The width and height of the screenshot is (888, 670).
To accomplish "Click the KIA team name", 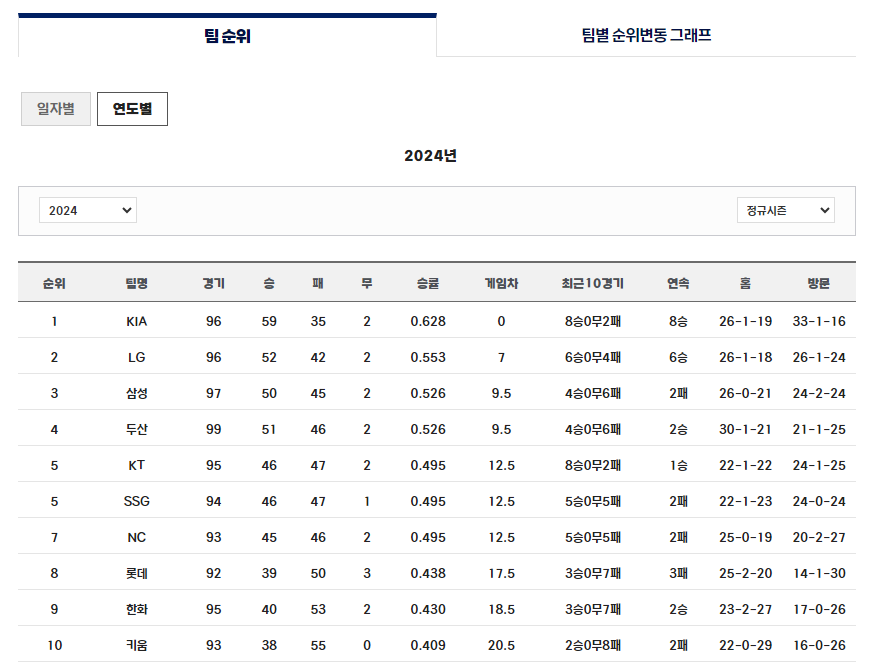I will [x=136, y=321].
